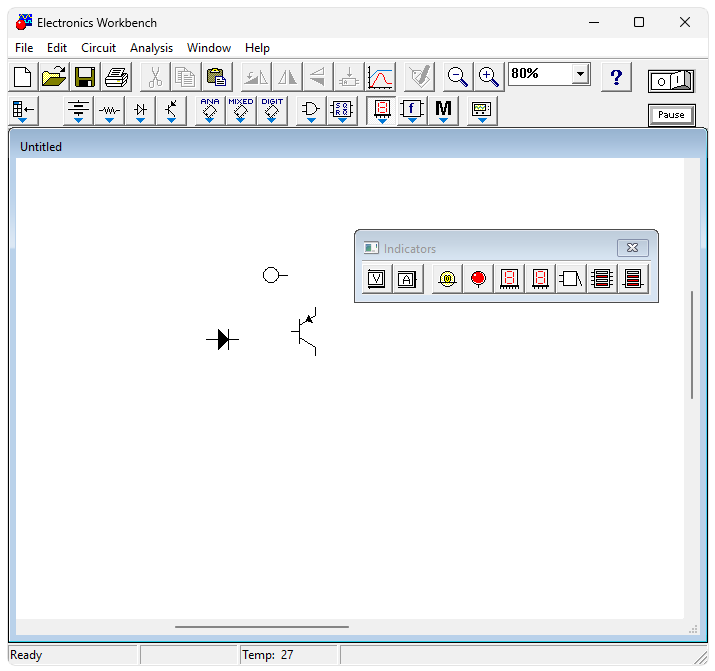Click the Rotate component icon
The width and height of the screenshot is (715, 671).
click(x=256, y=77)
